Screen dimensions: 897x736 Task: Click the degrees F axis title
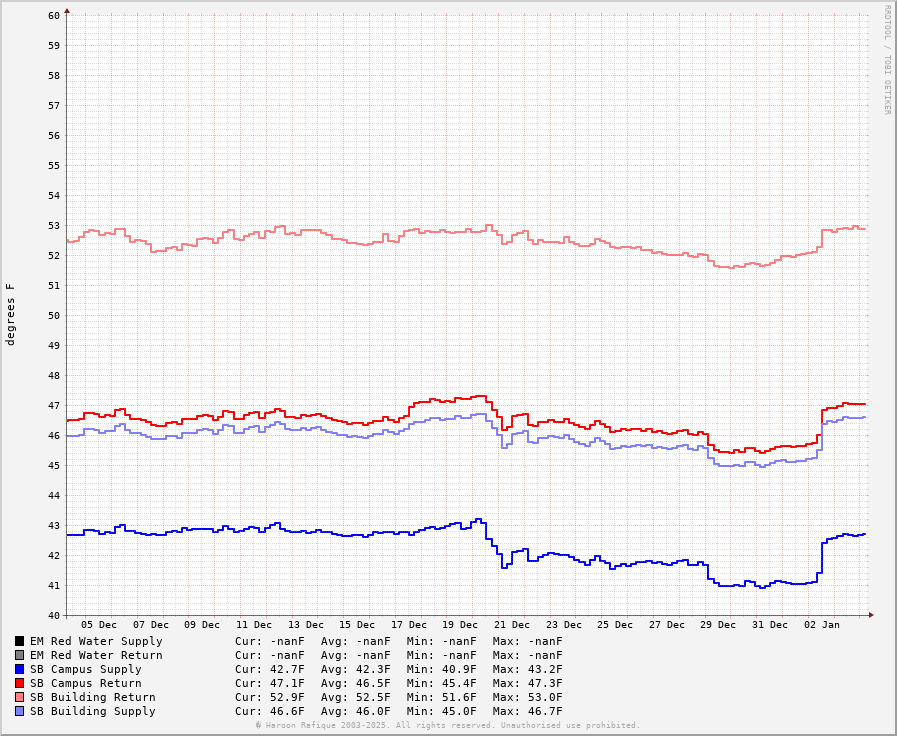[11, 314]
